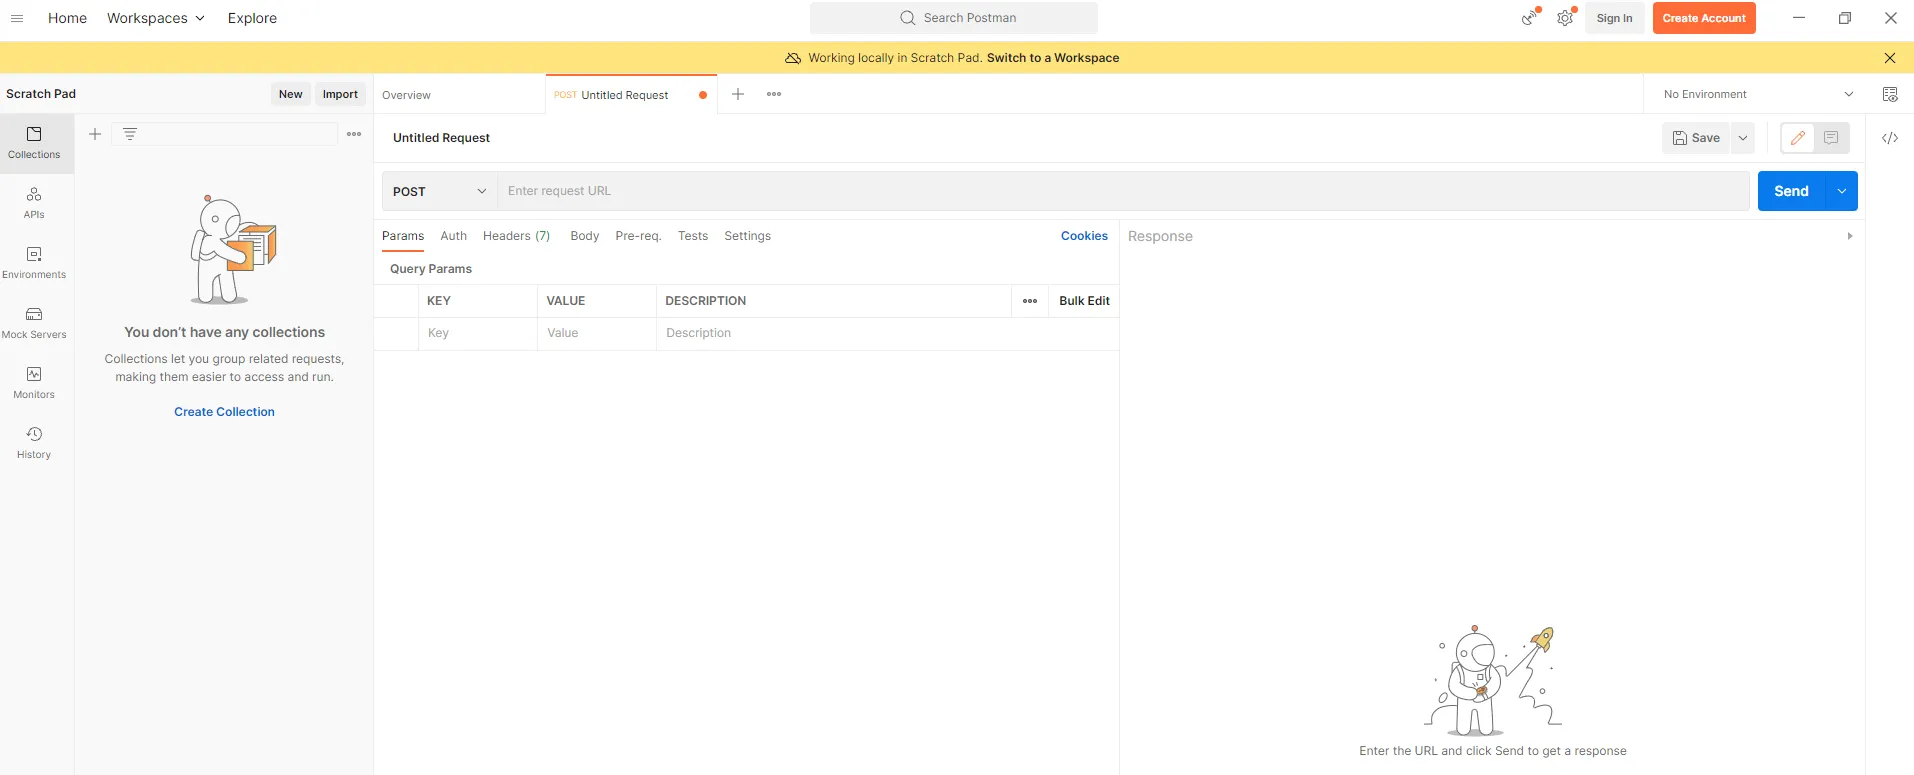Image resolution: width=1914 pixels, height=775 pixels.
Task: Click the Import button
Action: click(340, 94)
